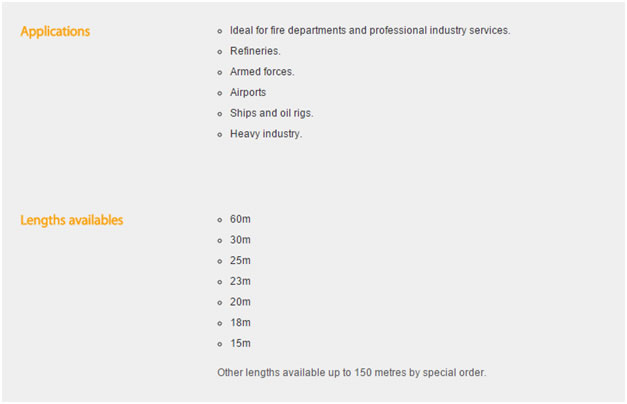Click the Heavy industry list entry

point(265,134)
